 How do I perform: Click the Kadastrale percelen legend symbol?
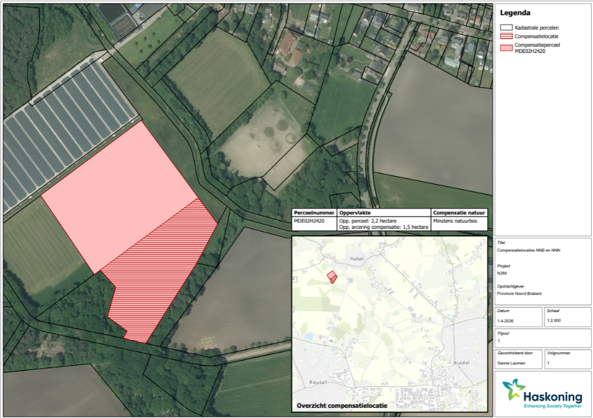(506, 28)
